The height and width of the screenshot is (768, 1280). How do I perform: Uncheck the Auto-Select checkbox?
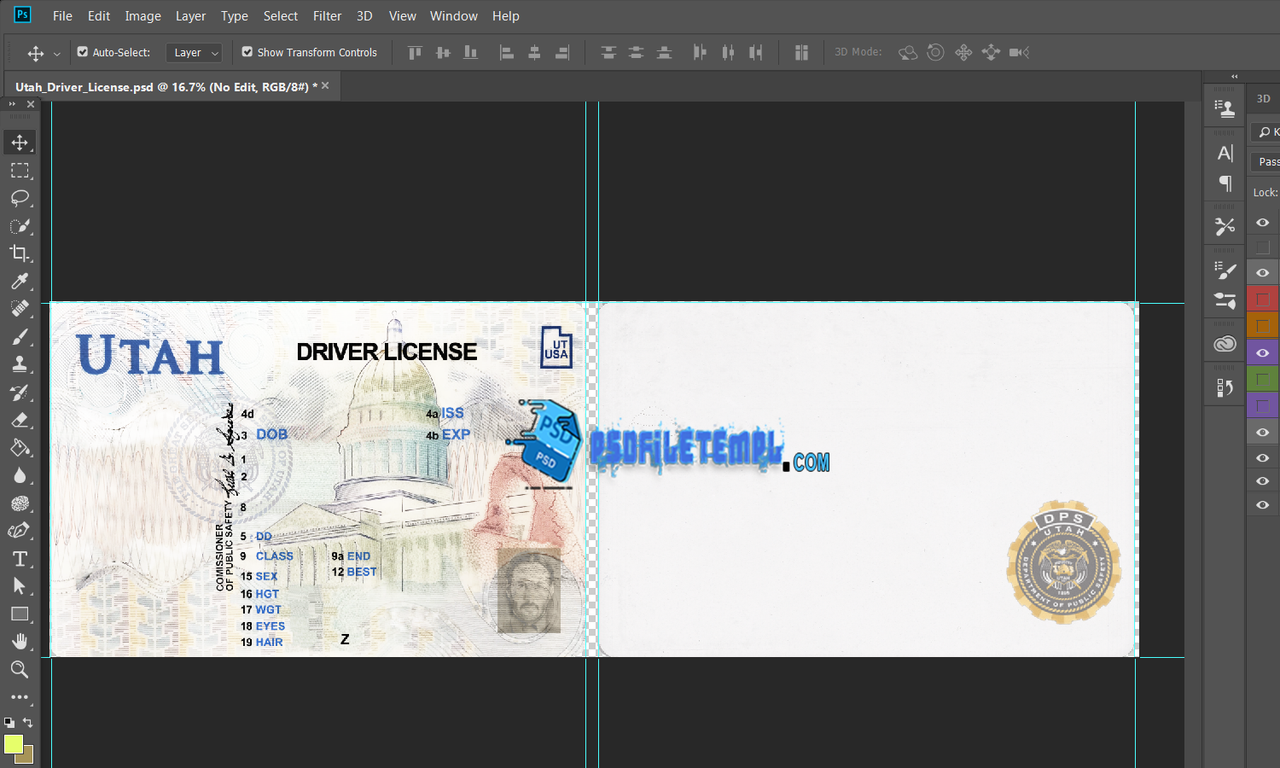pos(83,52)
